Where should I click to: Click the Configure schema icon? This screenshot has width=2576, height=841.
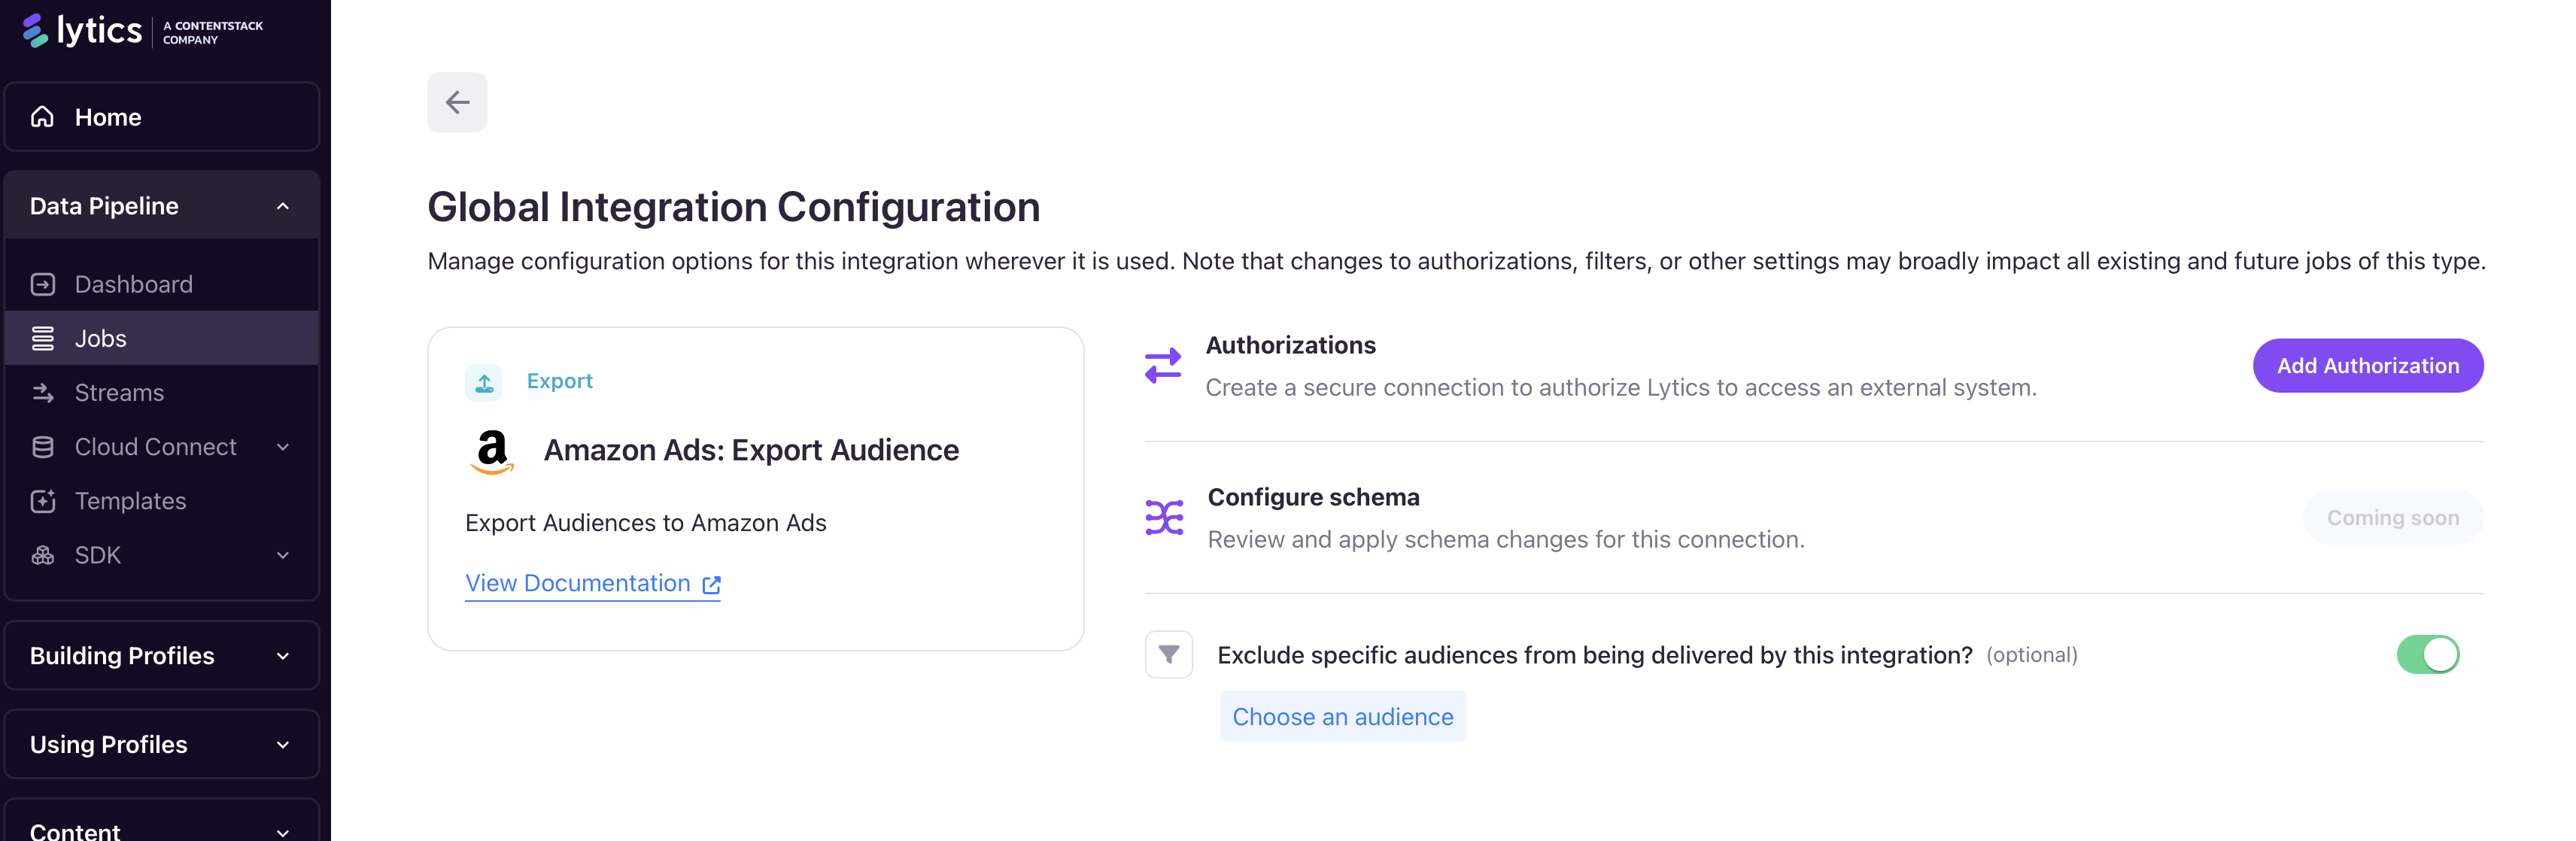[x=1164, y=517]
